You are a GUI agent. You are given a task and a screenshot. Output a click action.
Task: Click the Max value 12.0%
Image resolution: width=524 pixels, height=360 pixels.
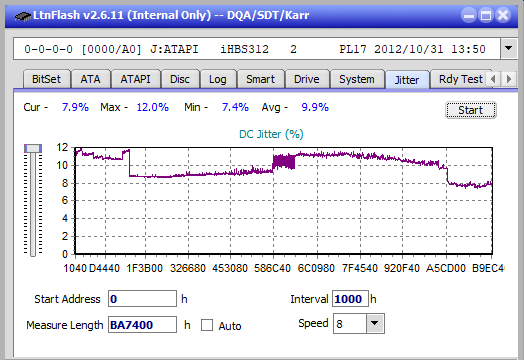[x=152, y=107]
